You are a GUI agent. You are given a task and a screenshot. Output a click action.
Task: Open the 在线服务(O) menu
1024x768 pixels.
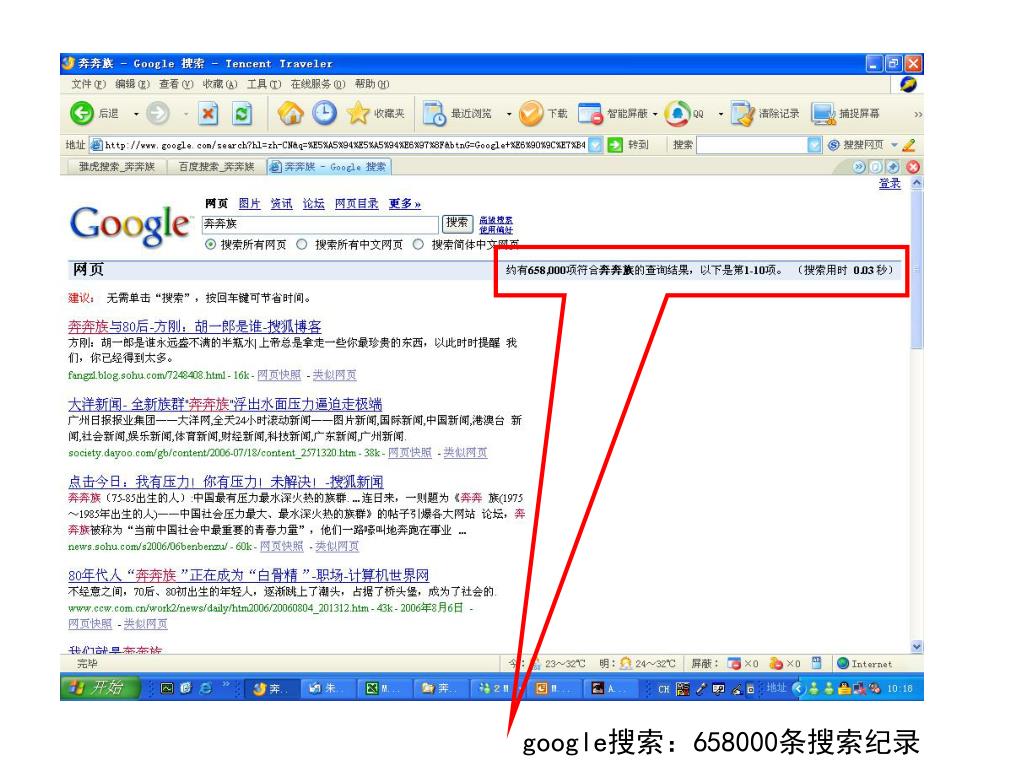(318, 84)
